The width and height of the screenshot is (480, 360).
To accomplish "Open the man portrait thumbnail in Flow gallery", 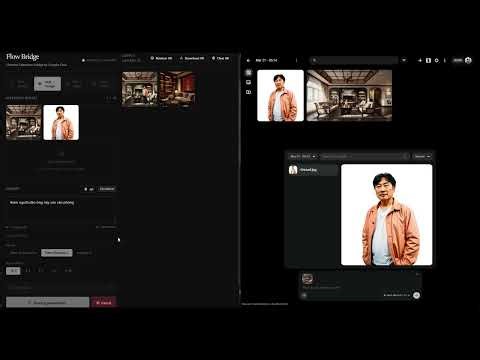I will (280, 95).
